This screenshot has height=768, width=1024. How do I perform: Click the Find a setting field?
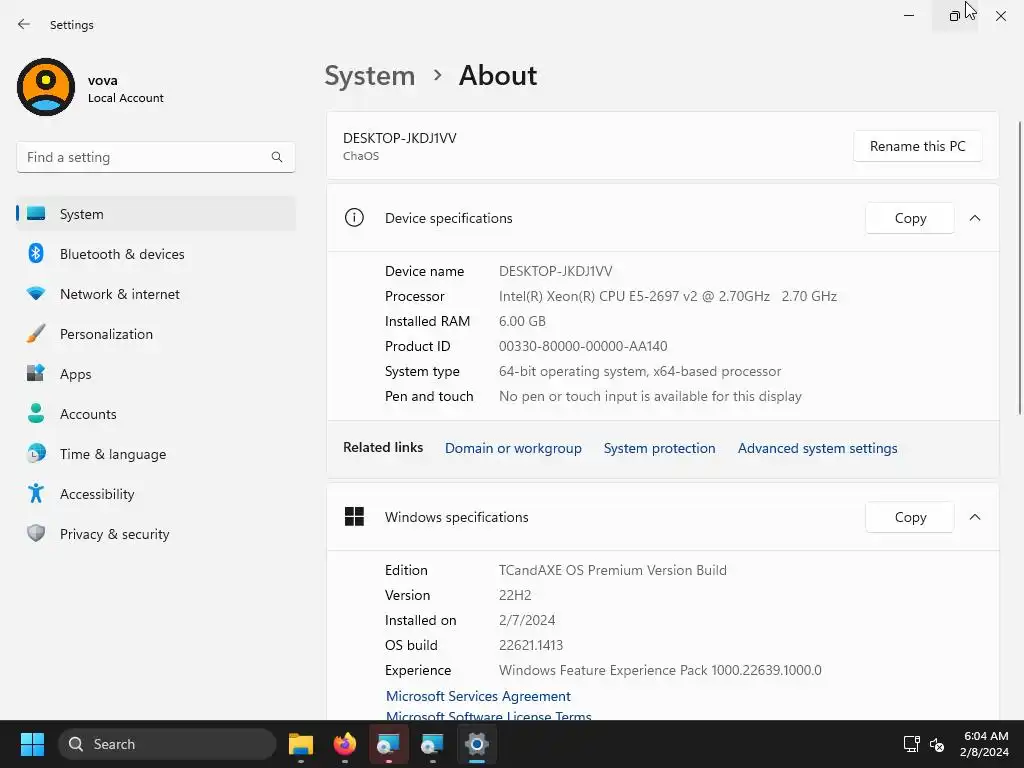coord(155,157)
